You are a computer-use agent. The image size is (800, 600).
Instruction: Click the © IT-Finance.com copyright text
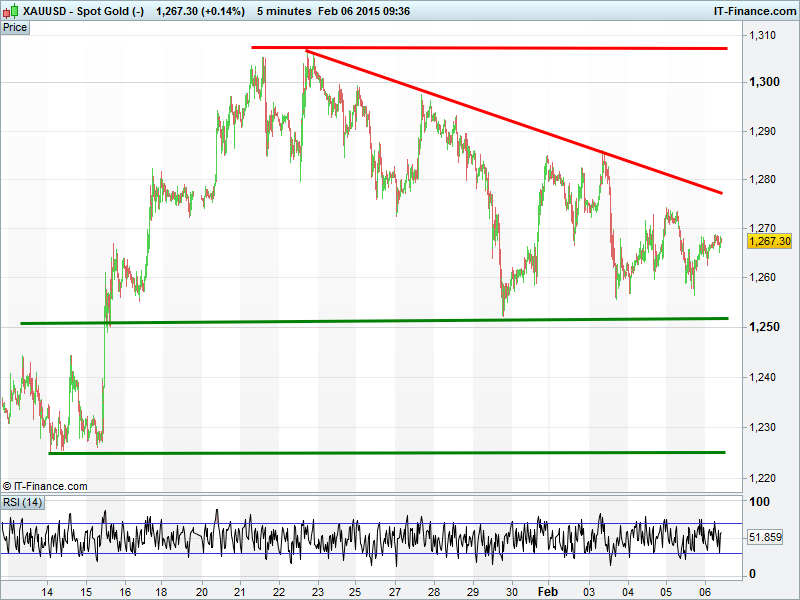coord(45,486)
